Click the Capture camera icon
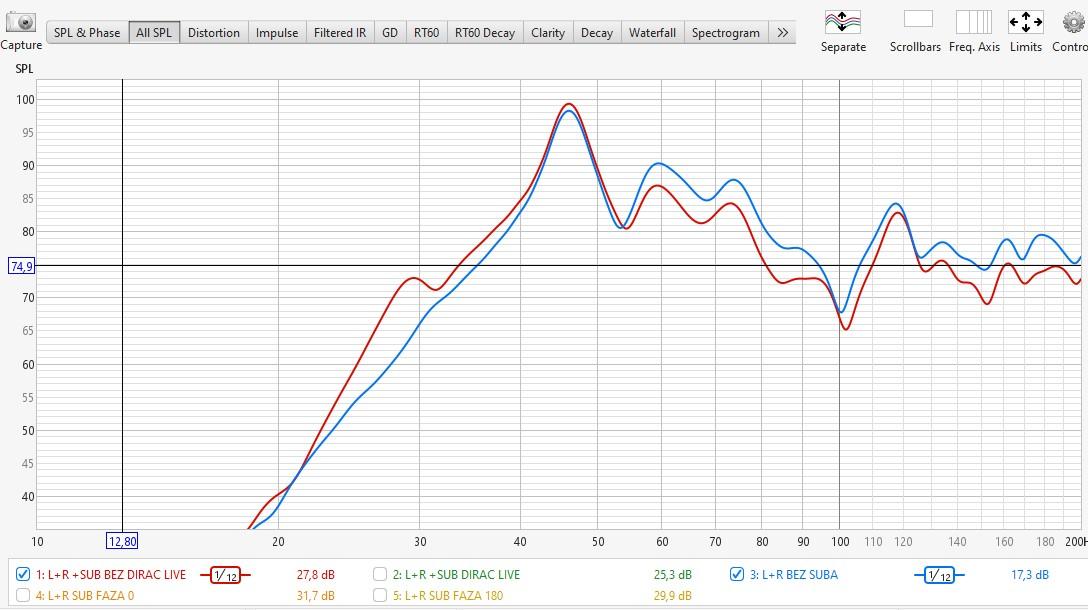 [20, 23]
